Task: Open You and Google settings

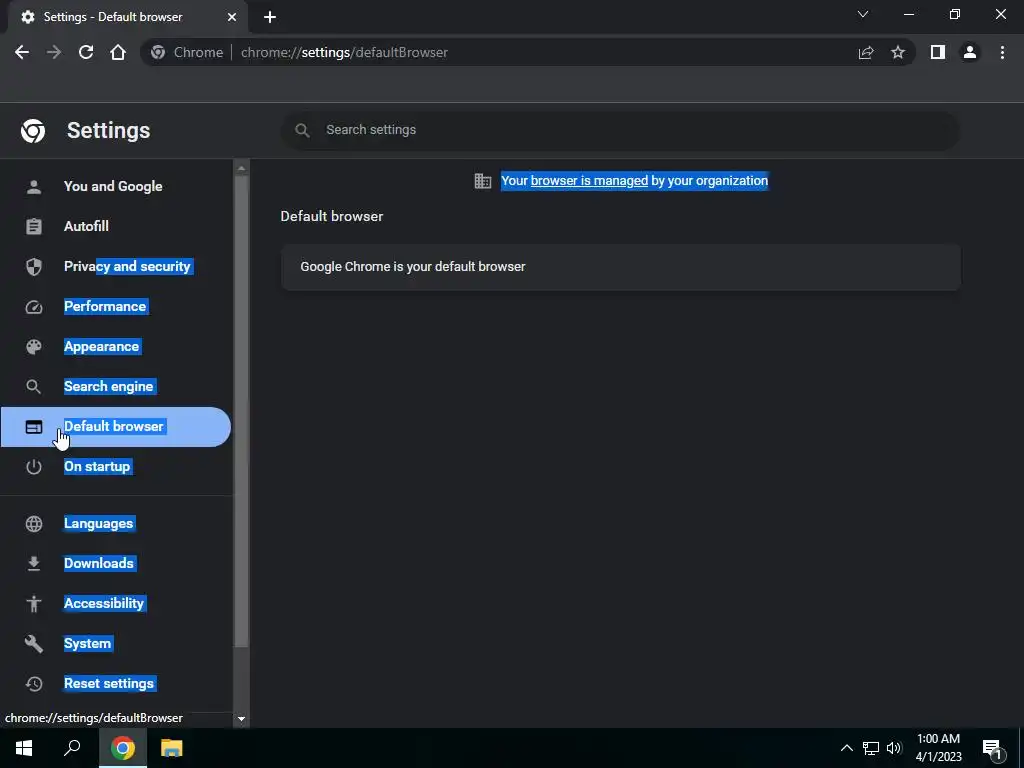Action: pos(113,186)
